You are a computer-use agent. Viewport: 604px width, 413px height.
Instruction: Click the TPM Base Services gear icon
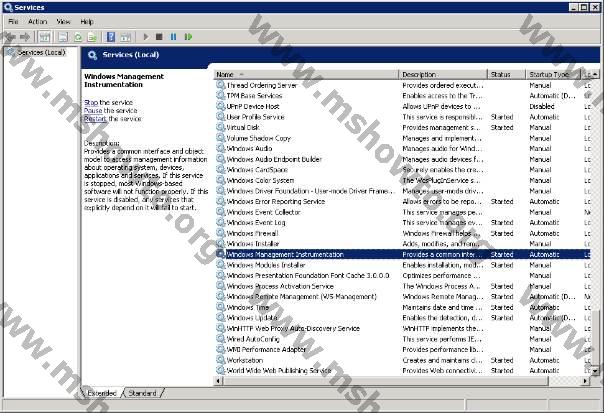point(220,96)
